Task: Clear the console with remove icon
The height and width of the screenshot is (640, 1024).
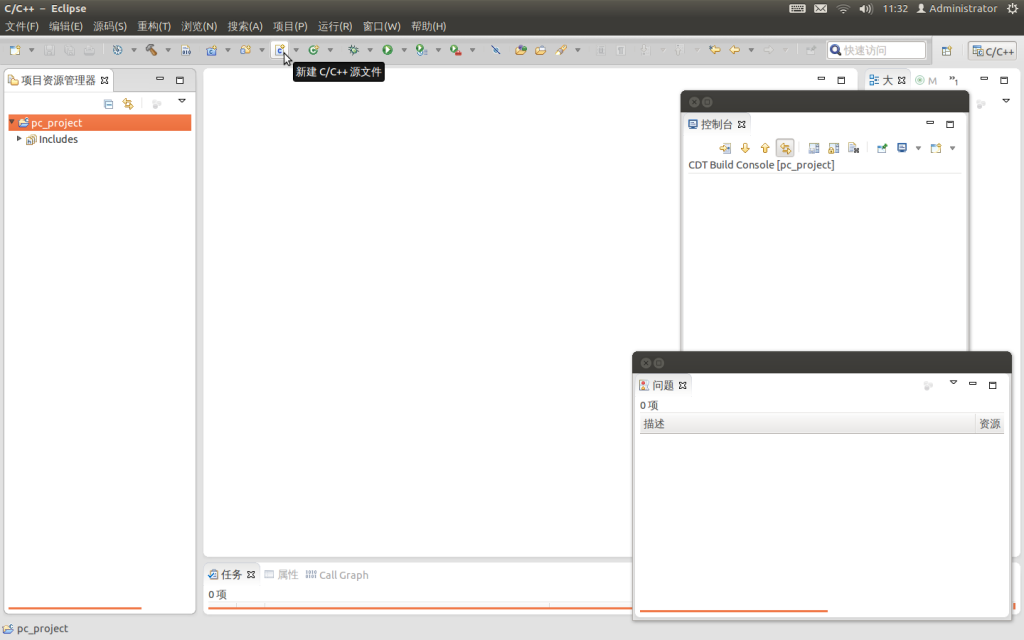Action: [853, 147]
